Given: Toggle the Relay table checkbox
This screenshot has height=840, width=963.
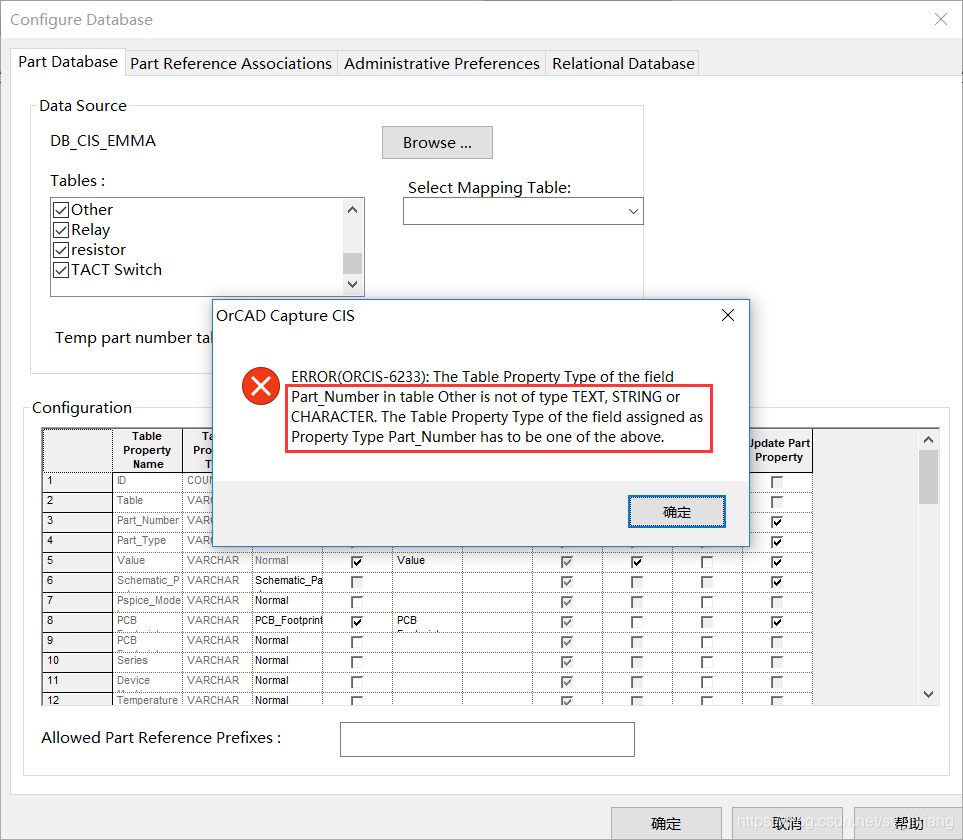Looking at the screenshot, I should tap(61, 230).
